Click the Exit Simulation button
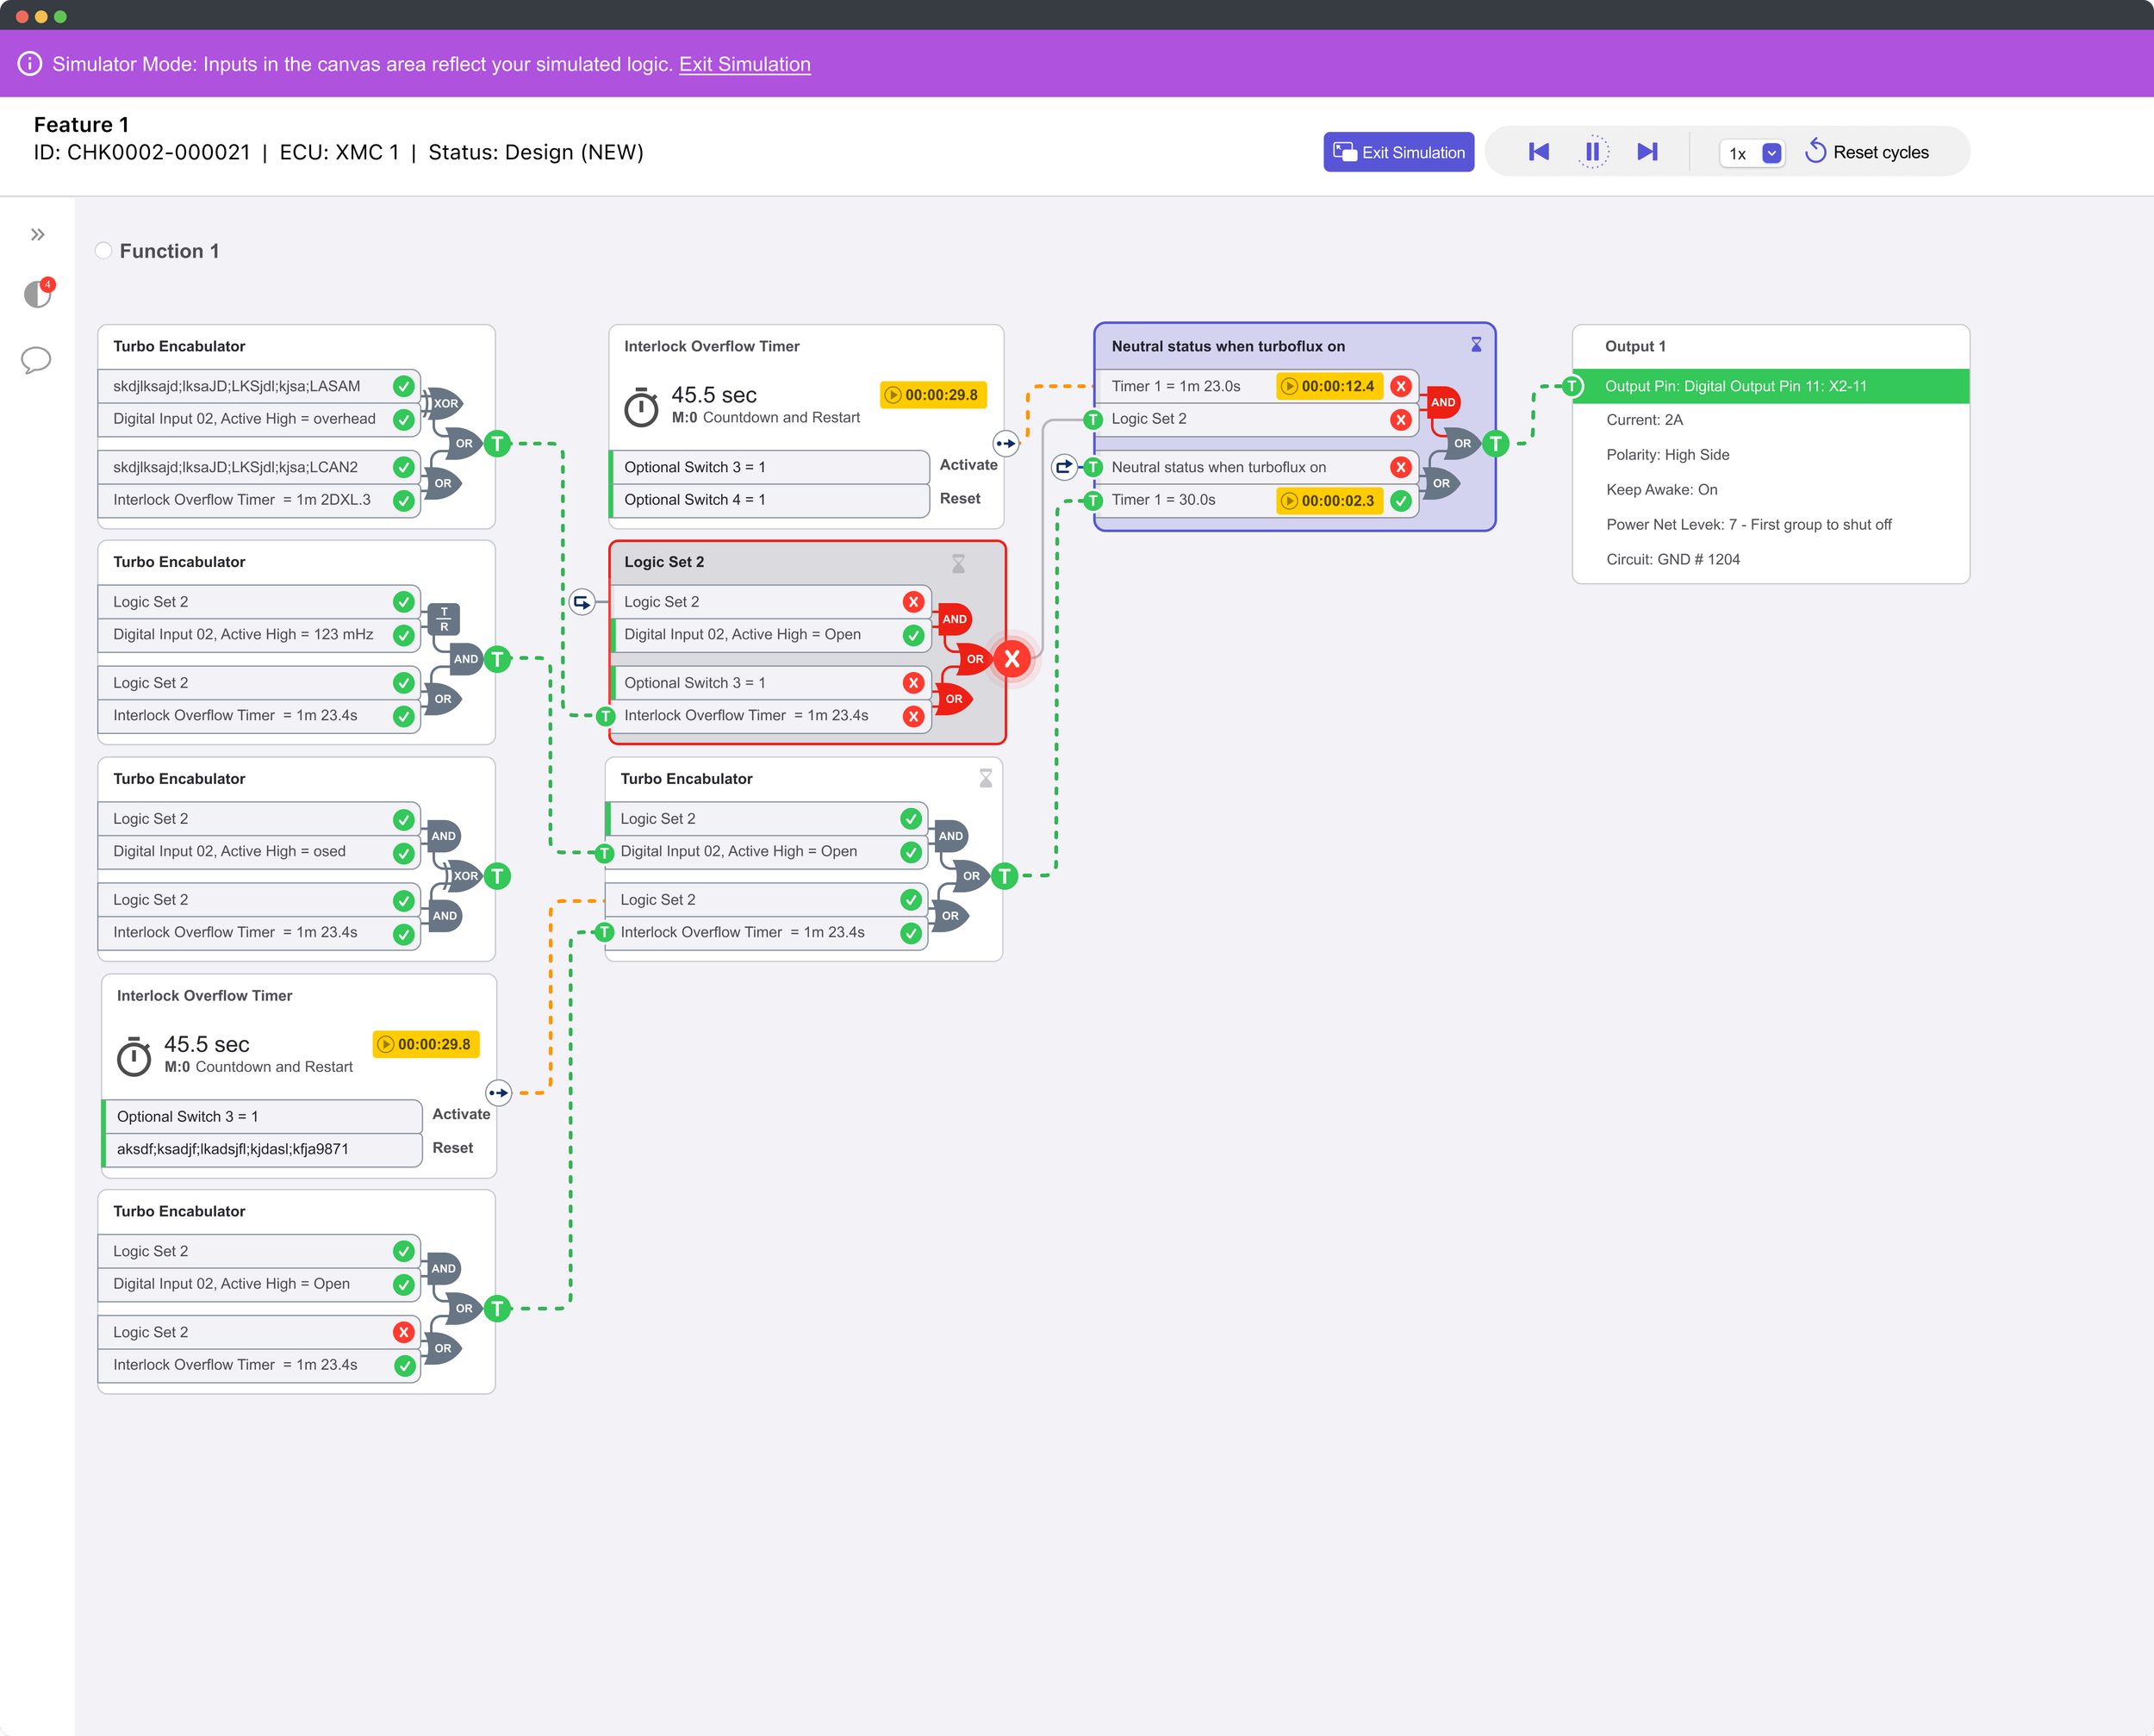Viewport: 2154px width, 1736px height. [1398, 152]
